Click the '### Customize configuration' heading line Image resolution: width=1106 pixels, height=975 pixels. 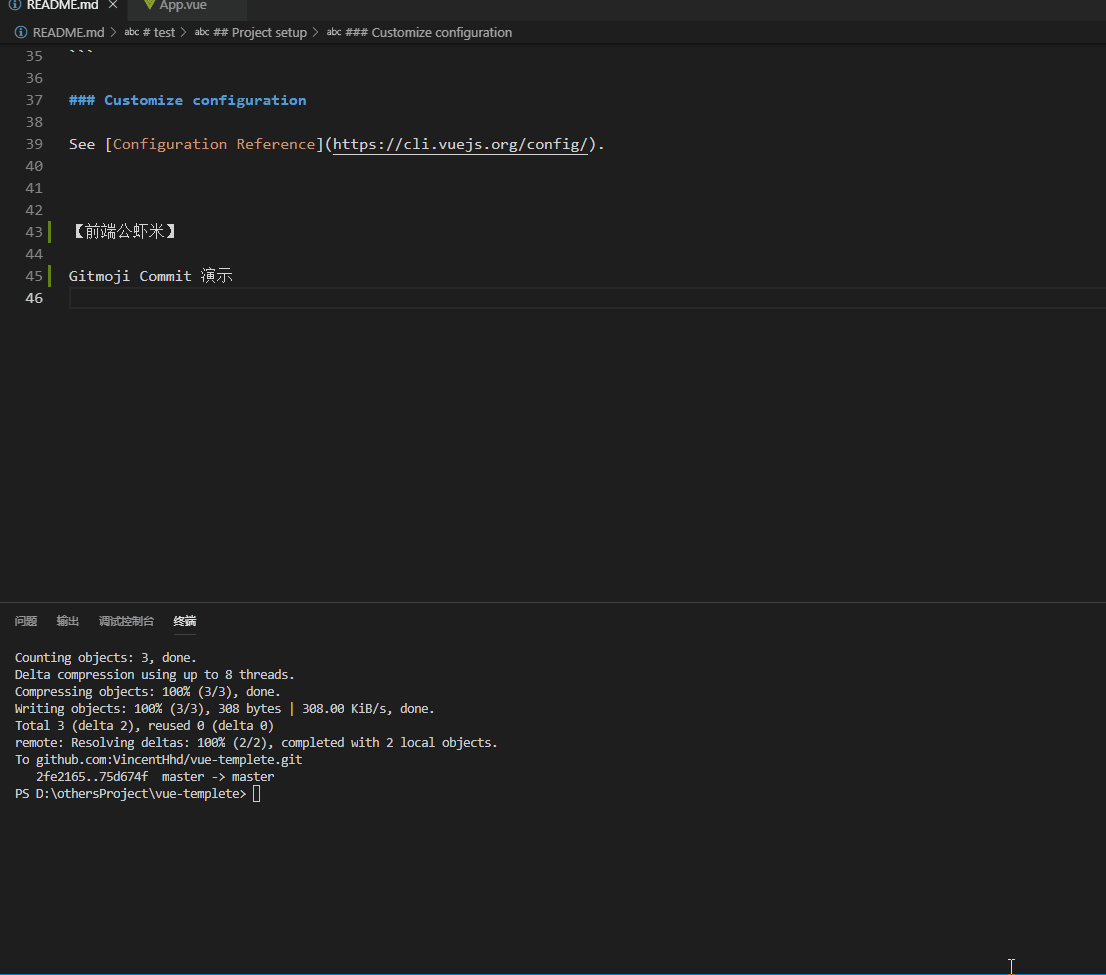[x=188, y=100]
